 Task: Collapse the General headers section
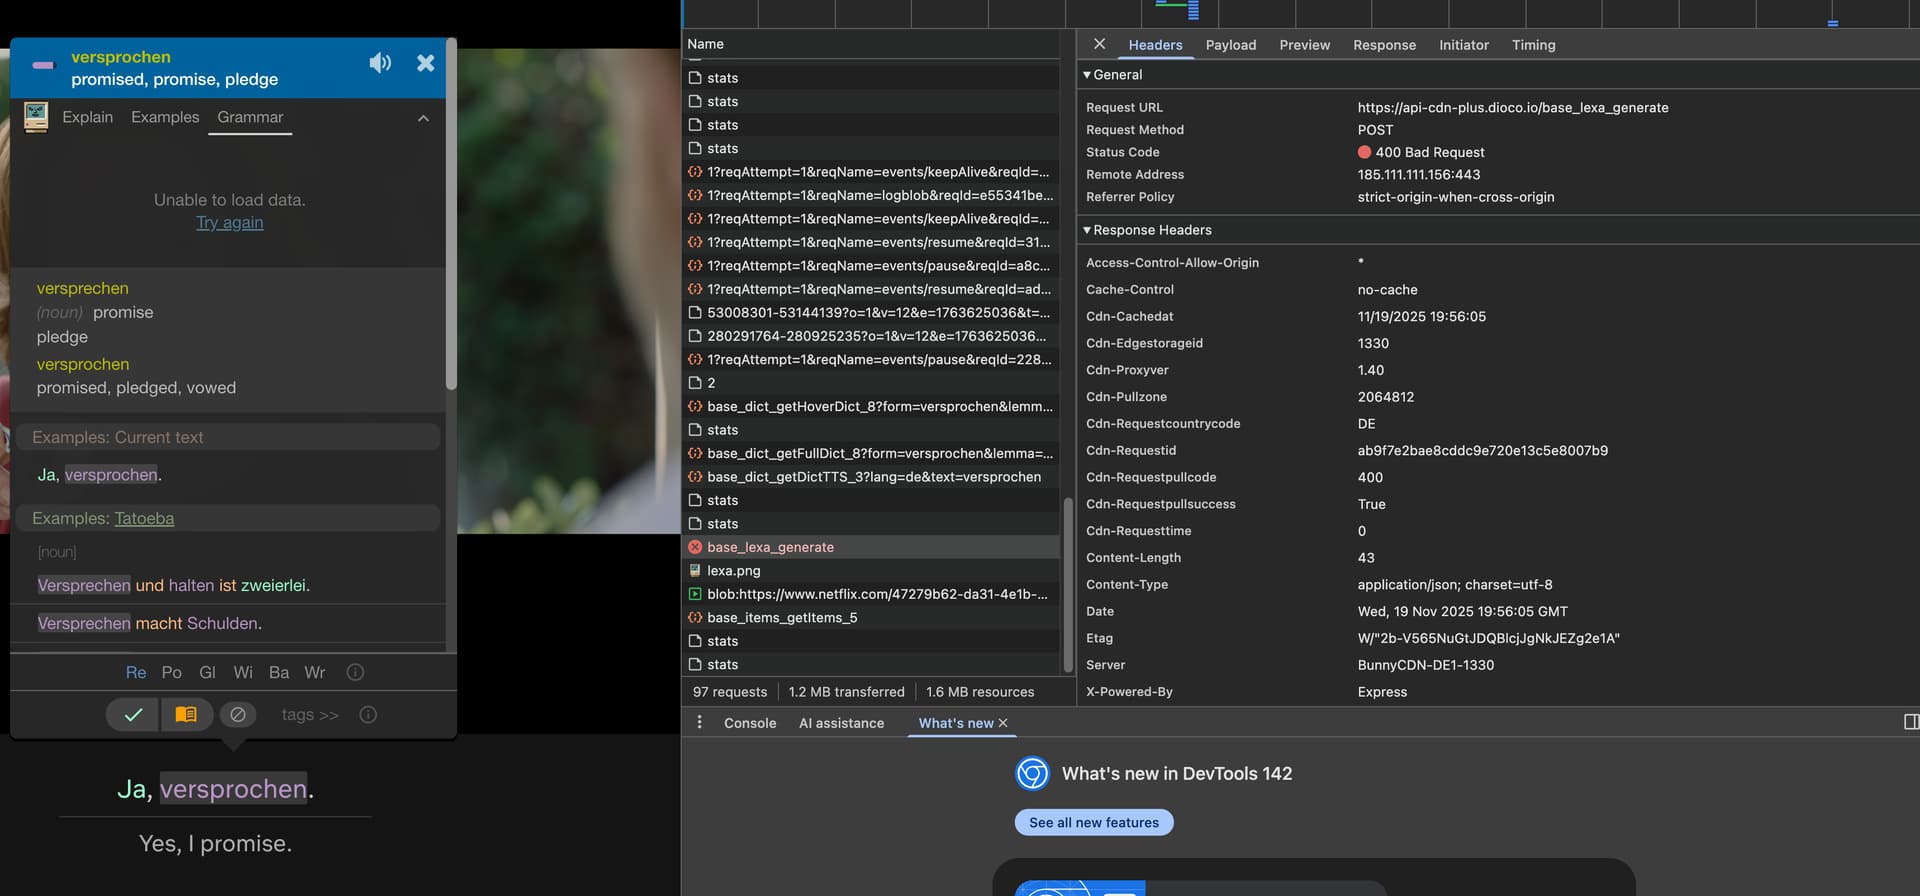coord(1087,75)
